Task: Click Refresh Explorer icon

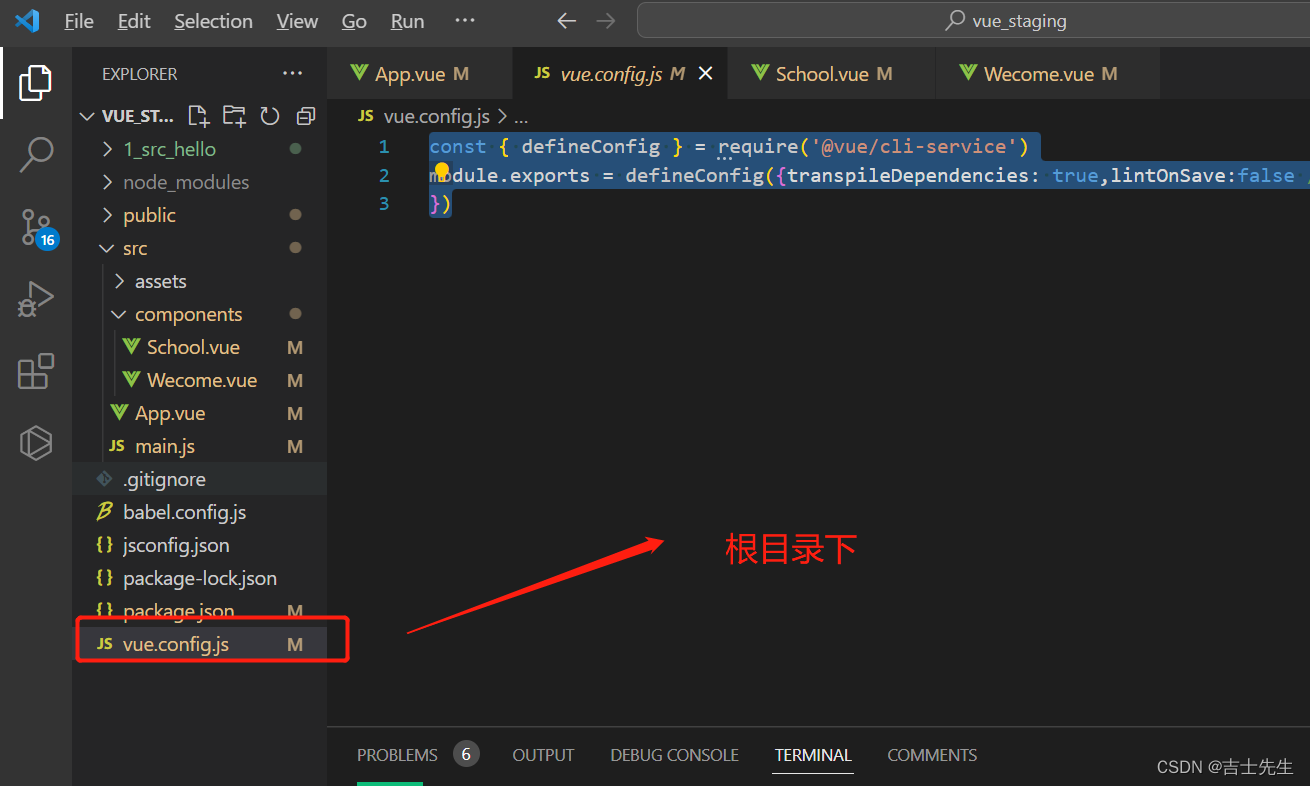Action: (x=270, y=116)
